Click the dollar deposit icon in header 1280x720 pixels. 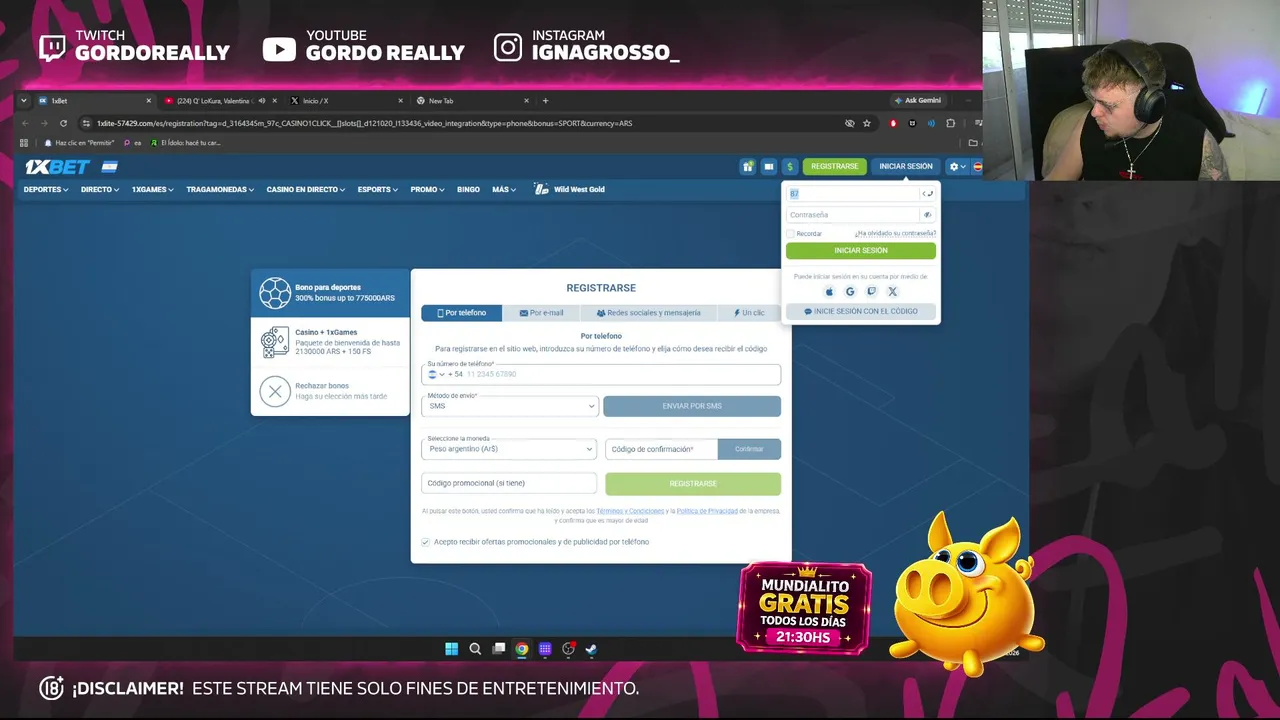[x=790, y=167]
